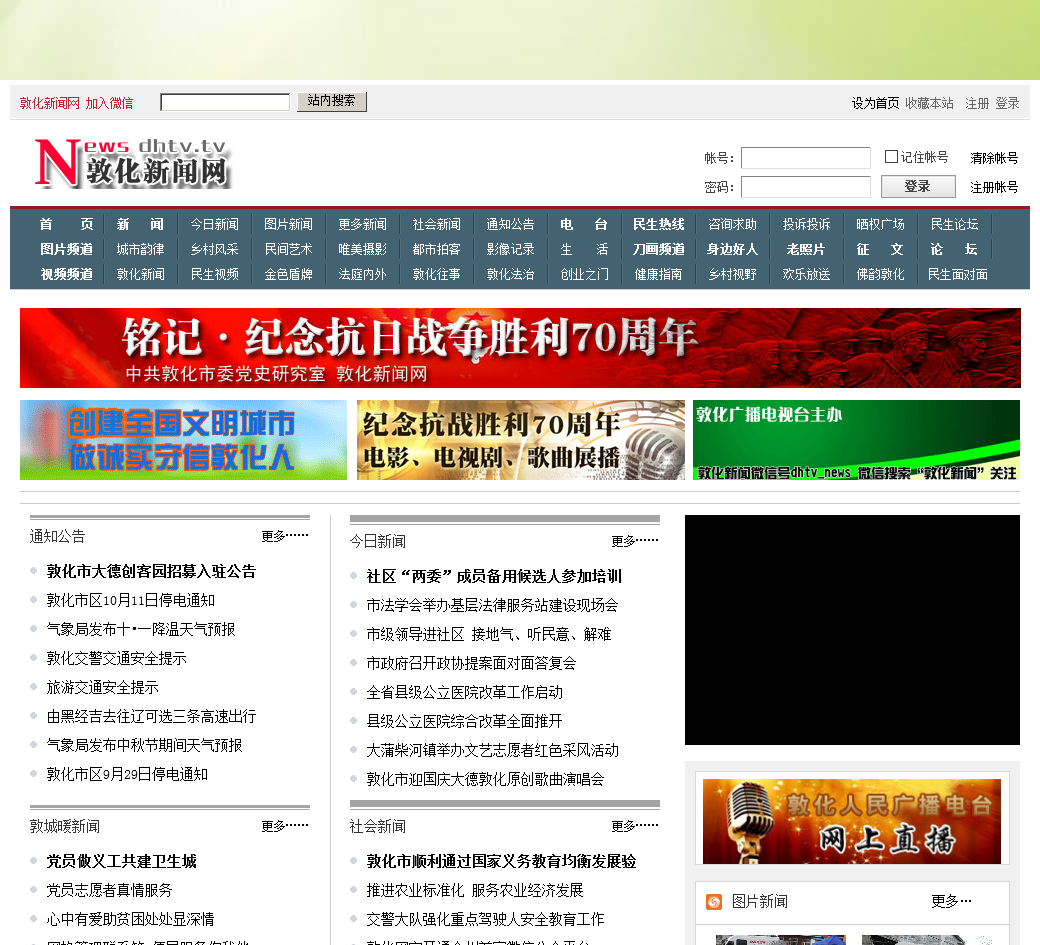Open 县级公立医院综合改革全面推开
The image size is (1040, 945).
point(464,721)
